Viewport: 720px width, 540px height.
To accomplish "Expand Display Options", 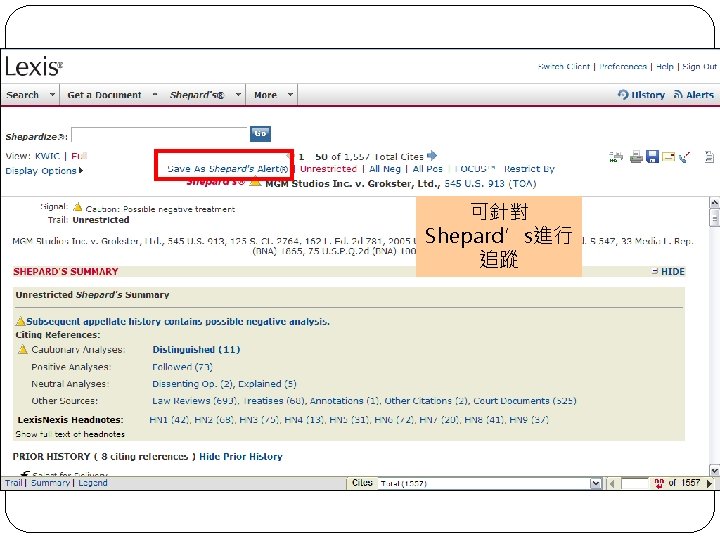I will [x=44, y=171].
